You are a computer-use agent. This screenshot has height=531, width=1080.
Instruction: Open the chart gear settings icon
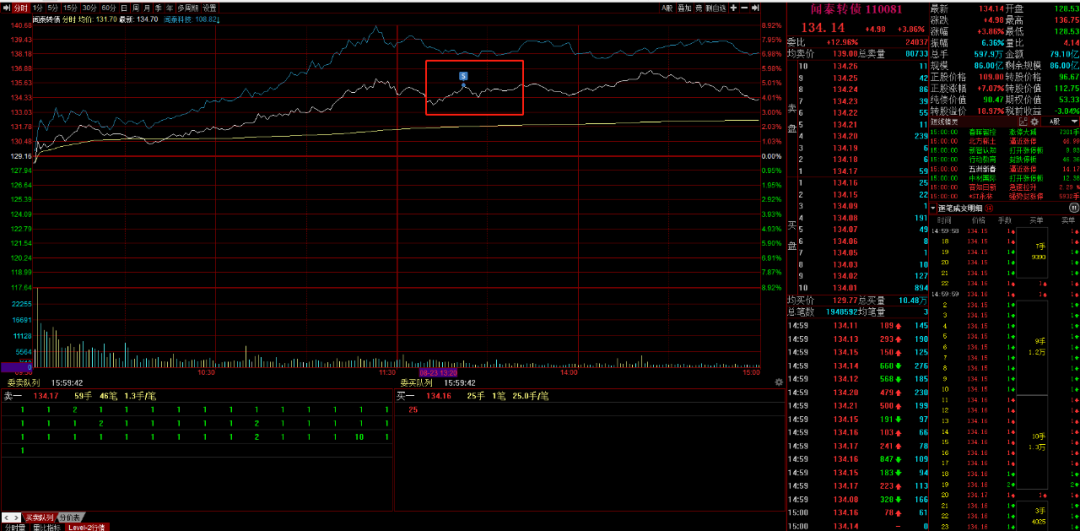coord(779,382)
